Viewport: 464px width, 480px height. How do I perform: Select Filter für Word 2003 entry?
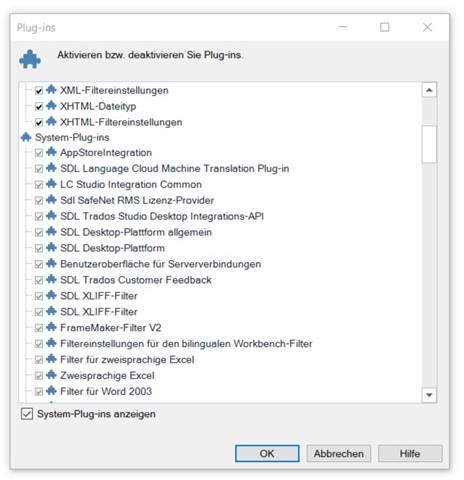point(106,391)
